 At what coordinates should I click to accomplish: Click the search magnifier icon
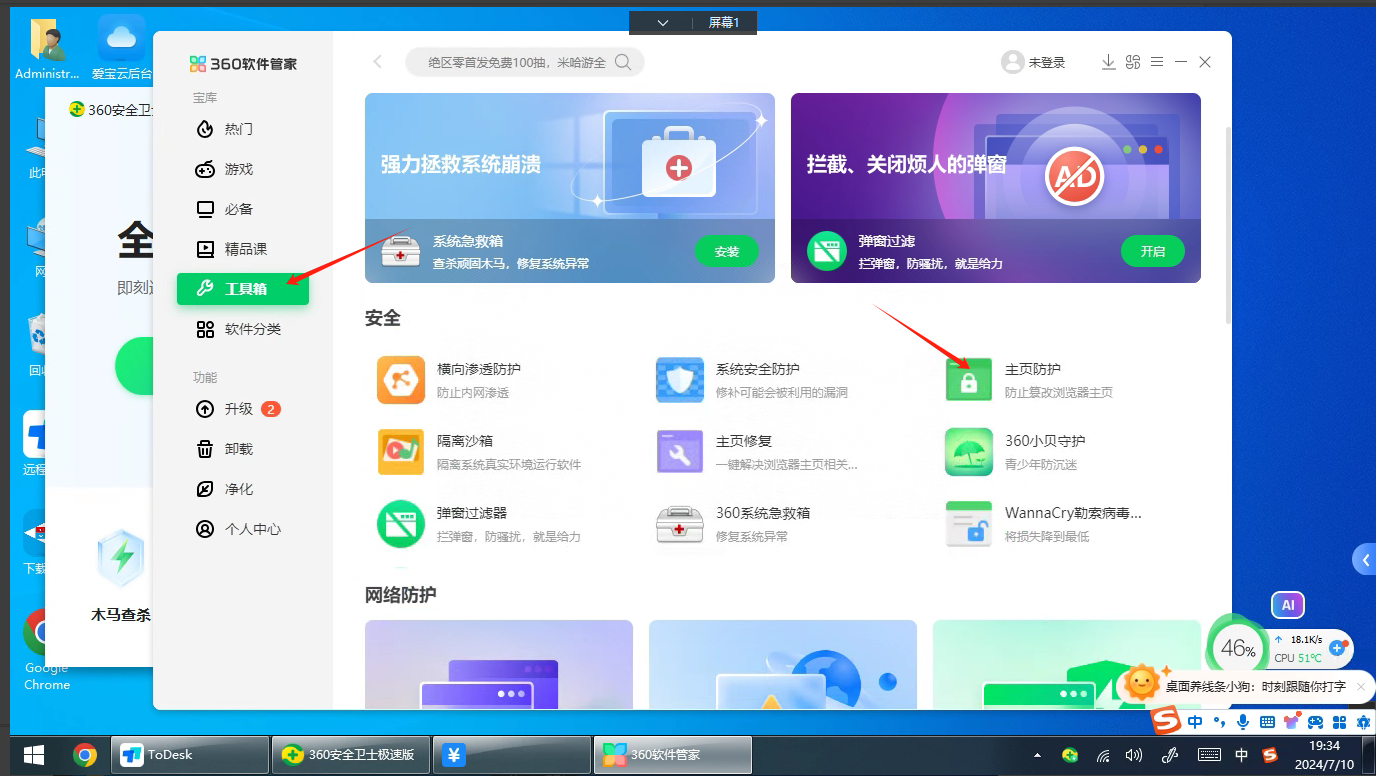coord(623,62)
